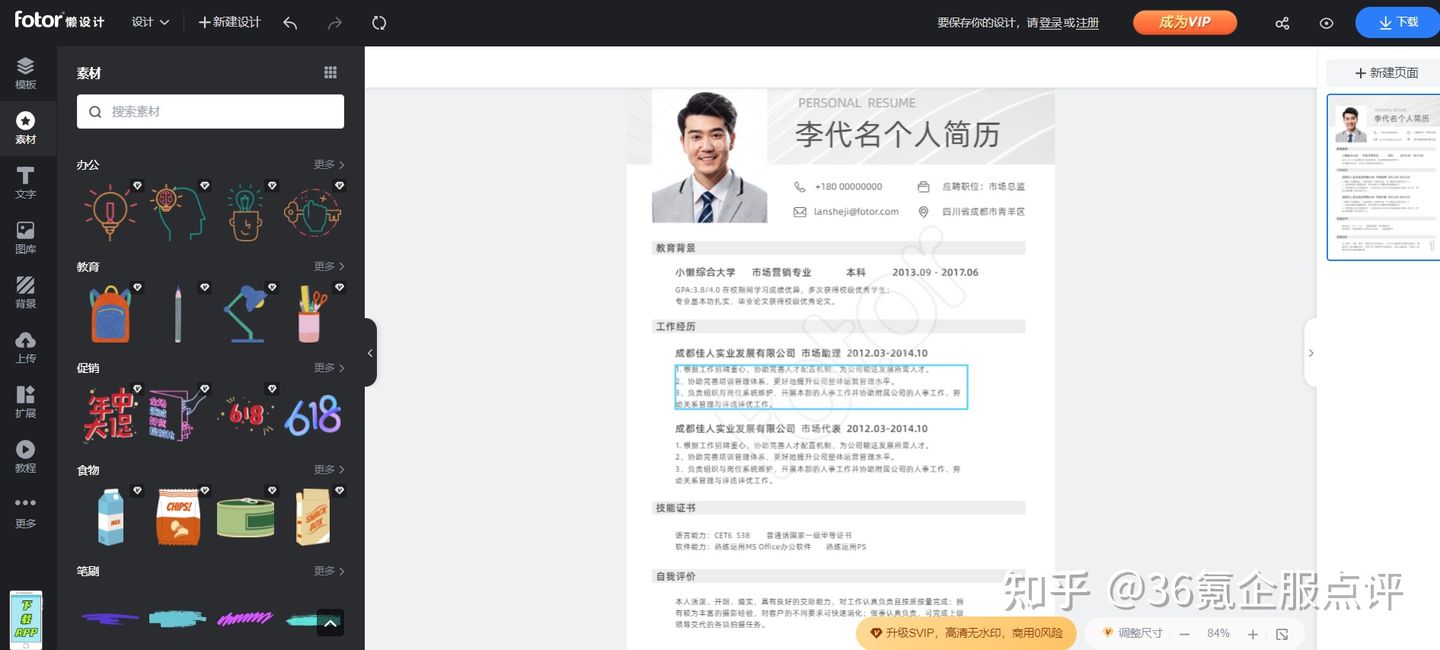Screen dimensions: 1440x650
Task: Expand the right pages panel chevron
Action: [1311, 352]
